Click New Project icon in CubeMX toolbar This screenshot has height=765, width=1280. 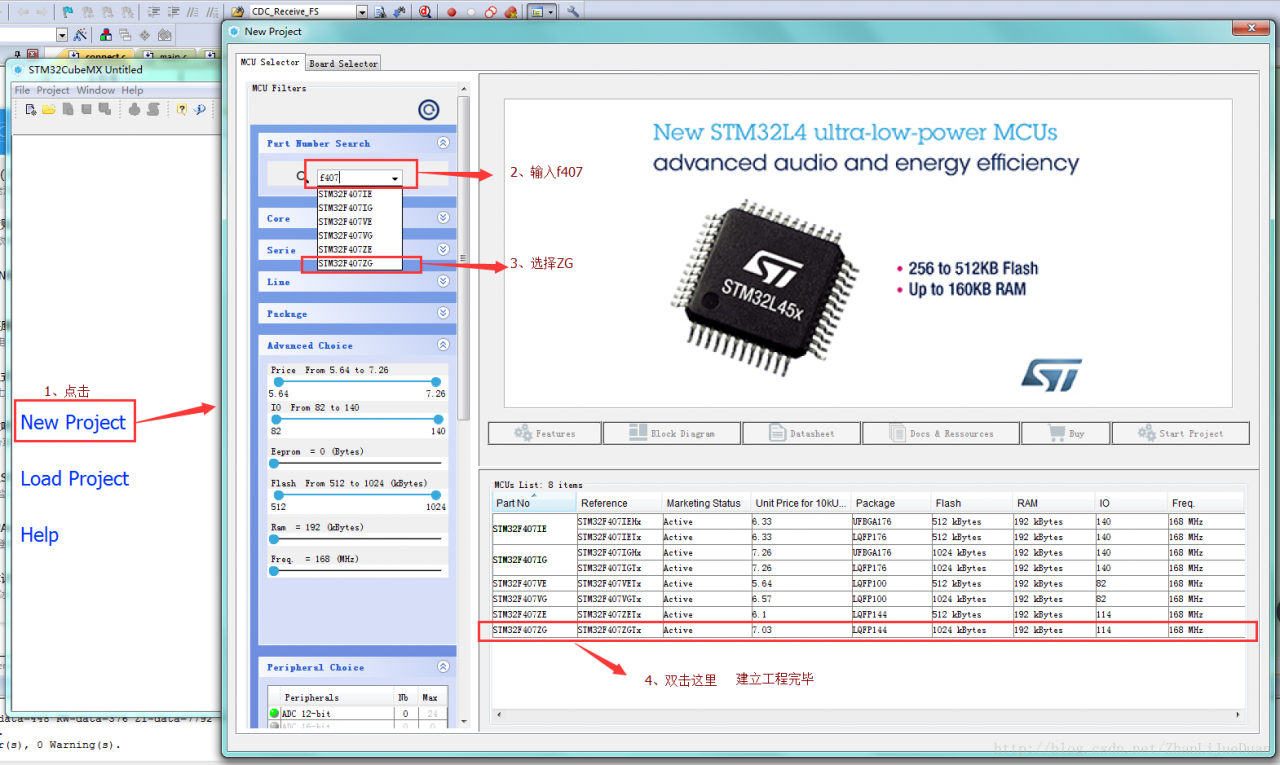31,110
